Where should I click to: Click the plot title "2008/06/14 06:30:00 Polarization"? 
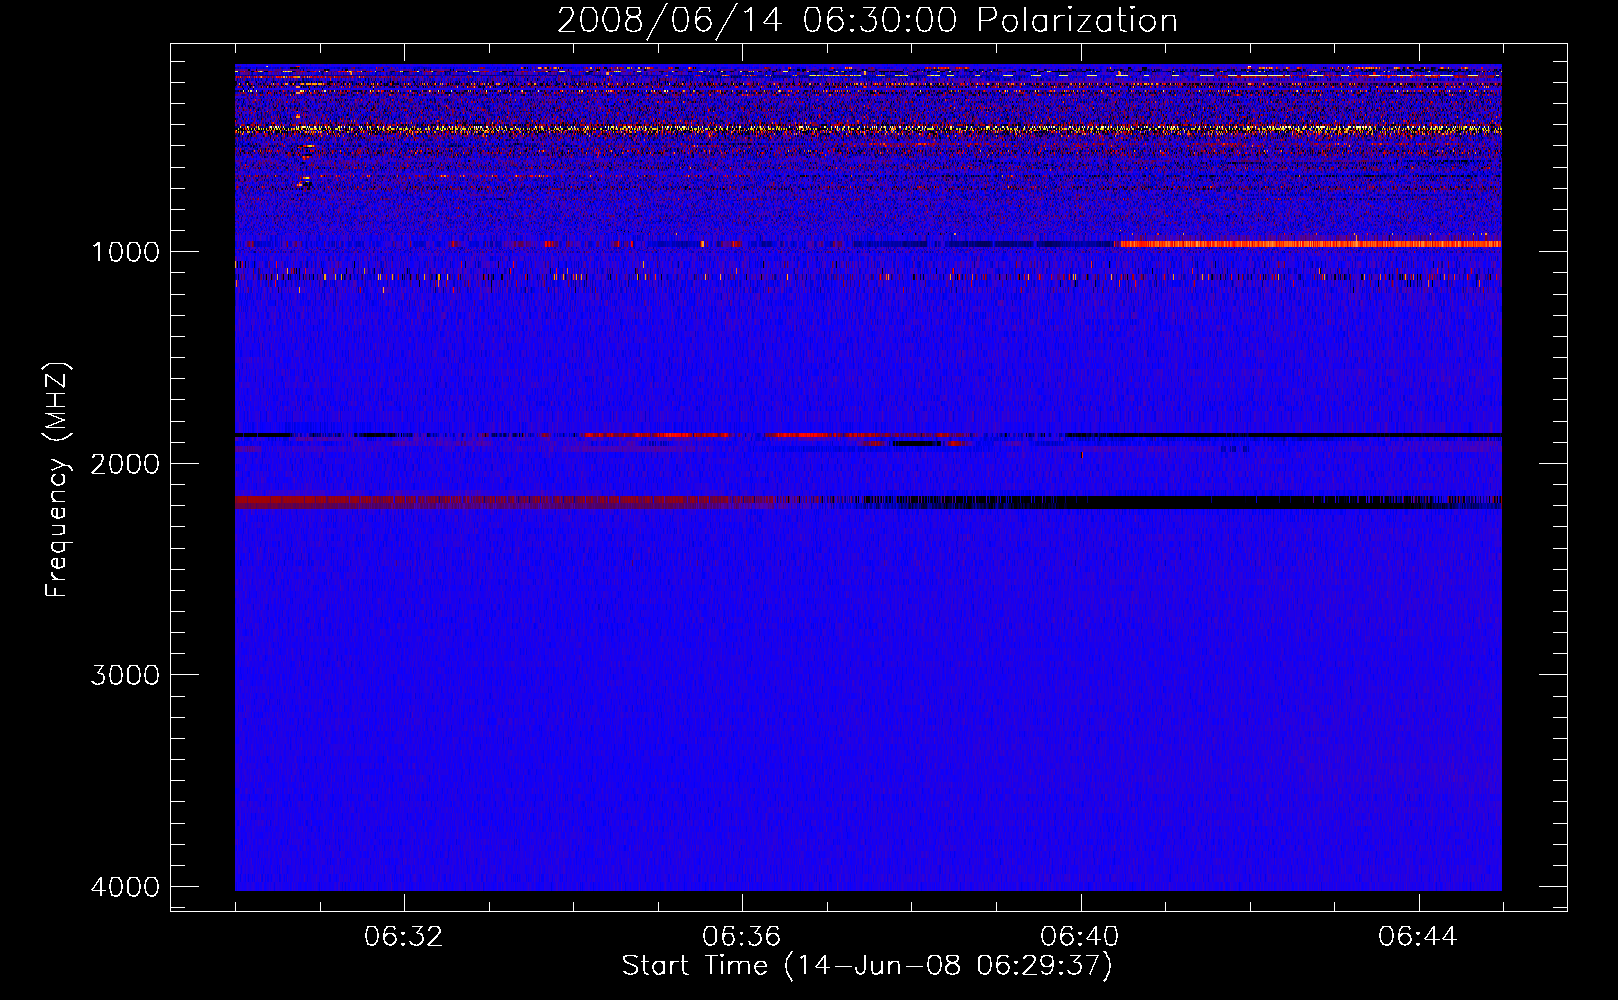point(867,20)
